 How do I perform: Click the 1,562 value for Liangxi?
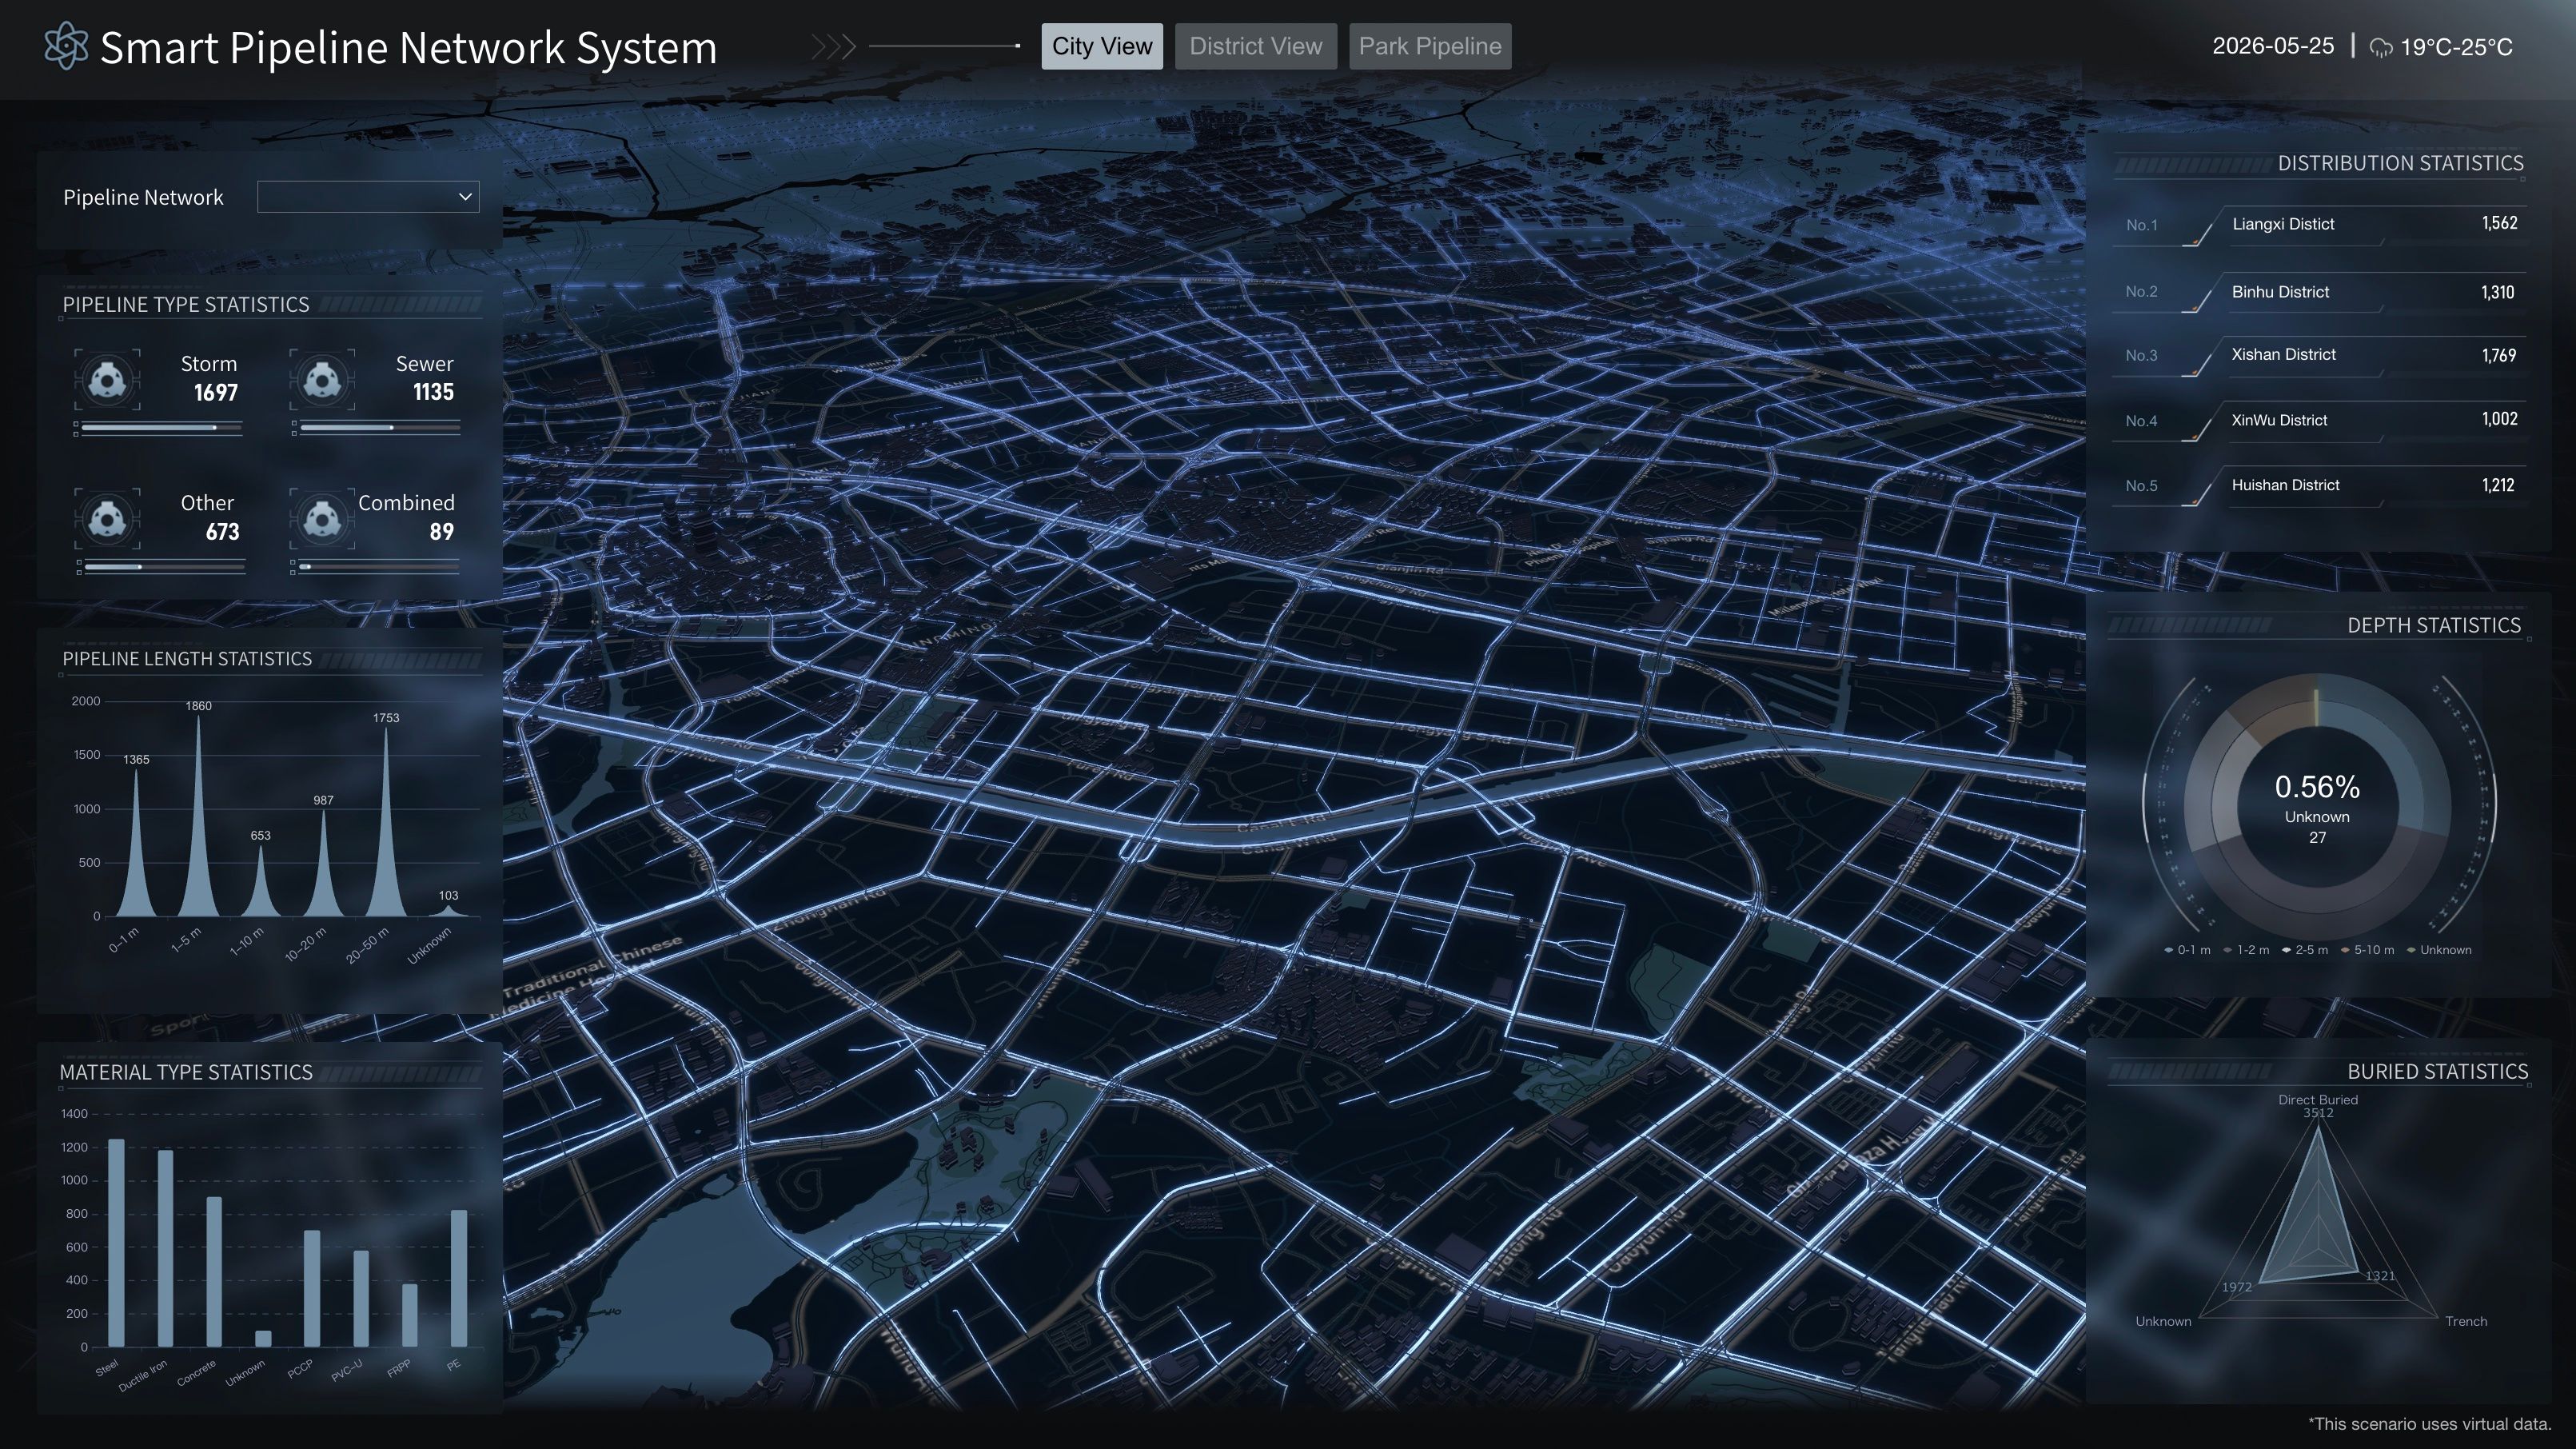(2499, 223)
